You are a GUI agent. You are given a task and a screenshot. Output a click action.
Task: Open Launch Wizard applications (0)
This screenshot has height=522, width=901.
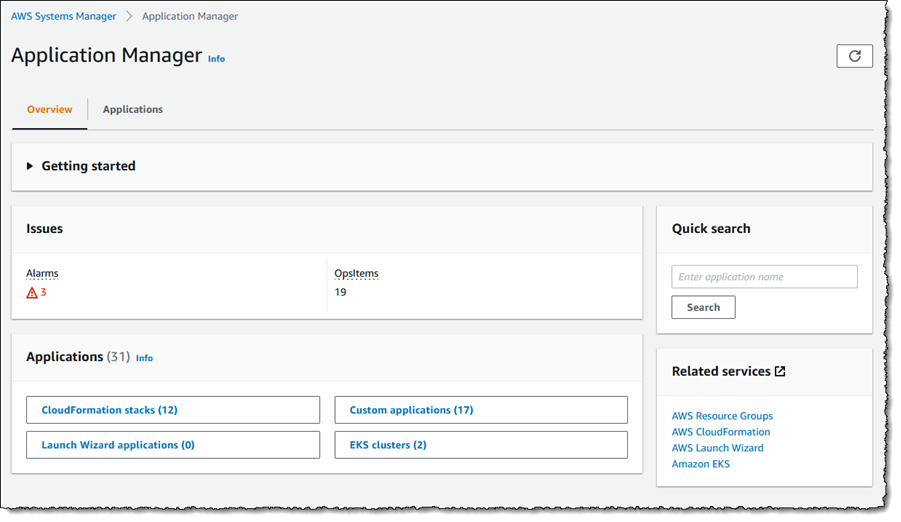click(173, 445)
